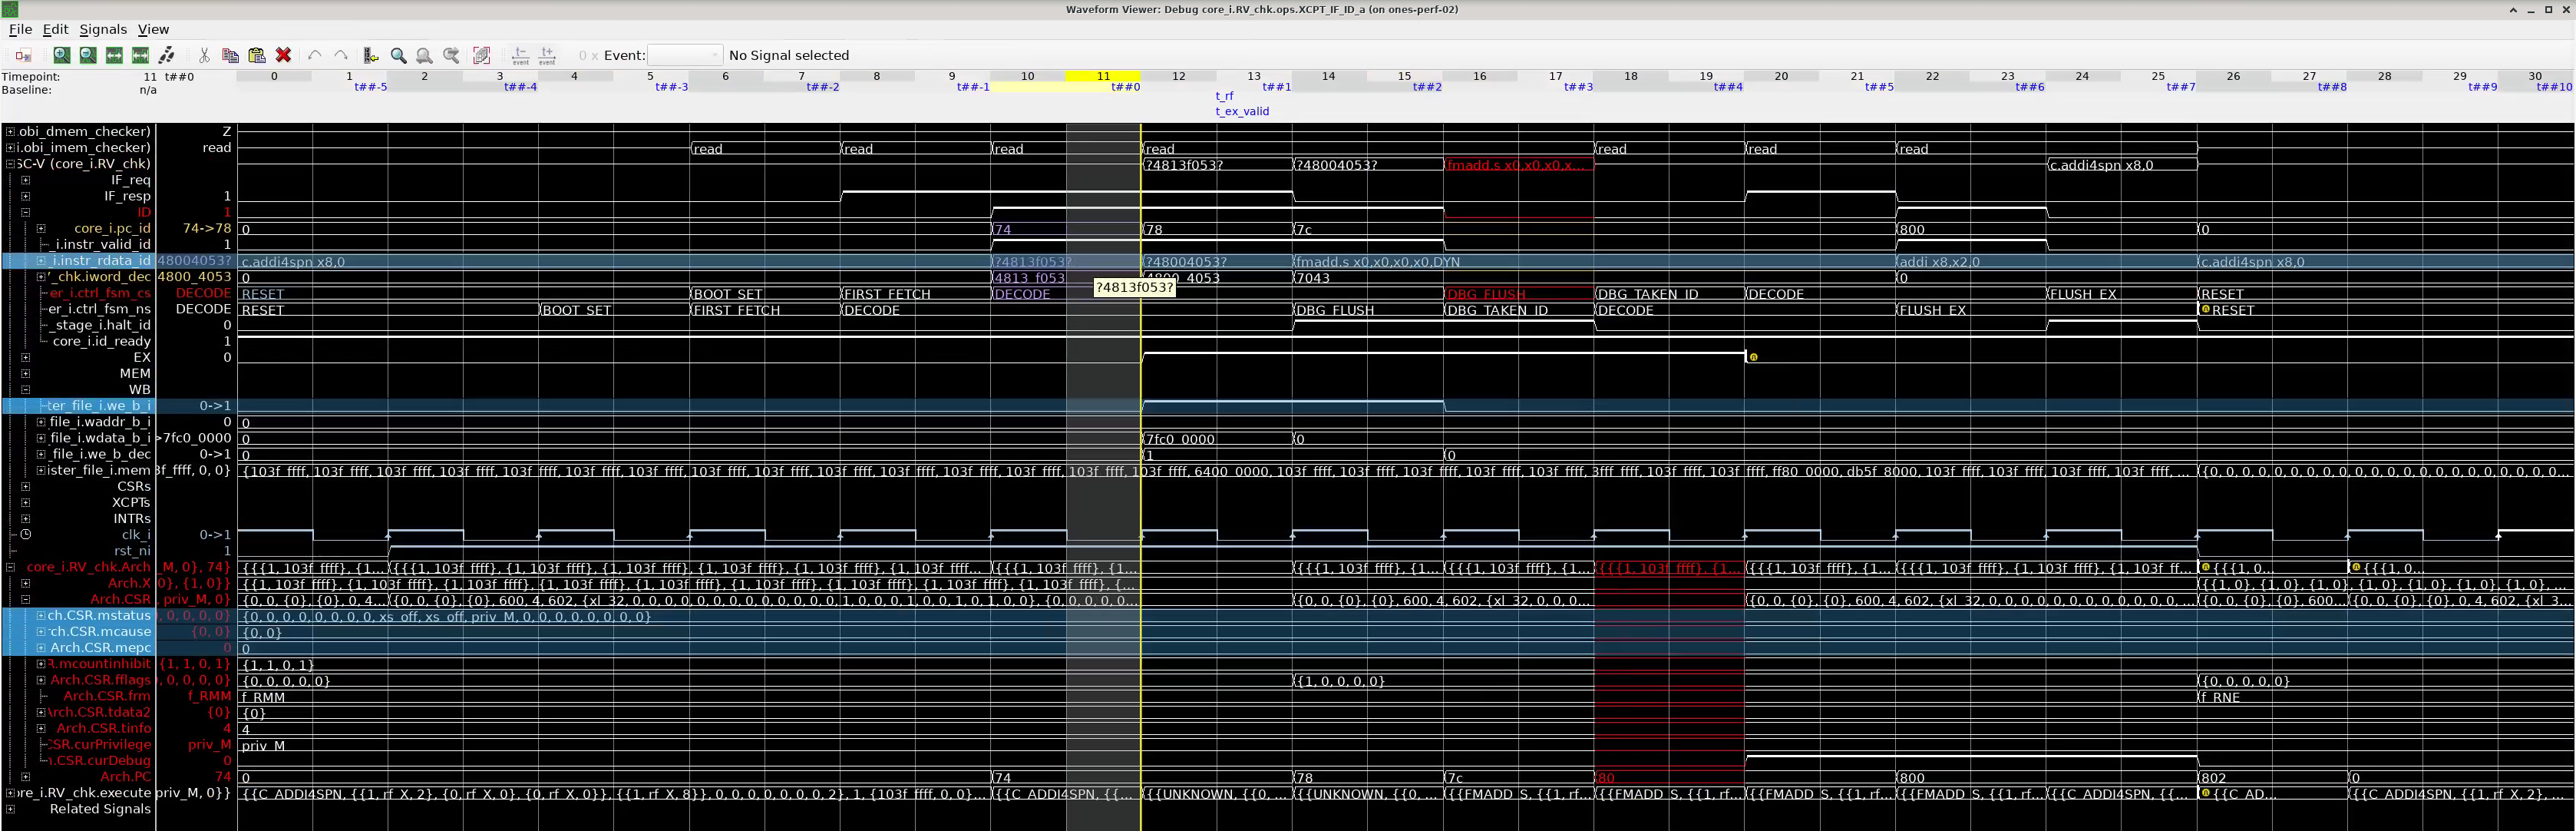Image resolution: width=2576 pixels, height=831 pixels.
Task: Open the Signals menu
Action: [103, 29]
